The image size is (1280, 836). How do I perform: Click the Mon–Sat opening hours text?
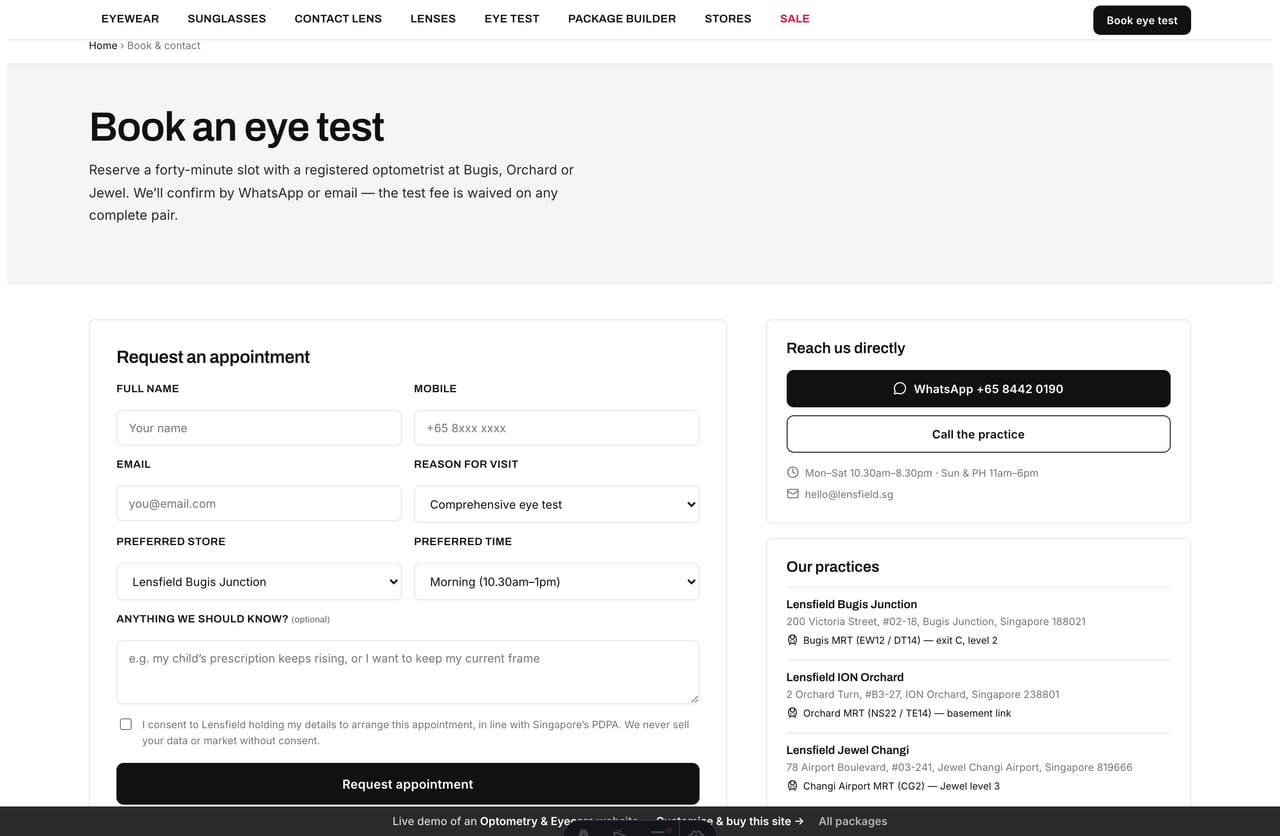tap(922, 473)
